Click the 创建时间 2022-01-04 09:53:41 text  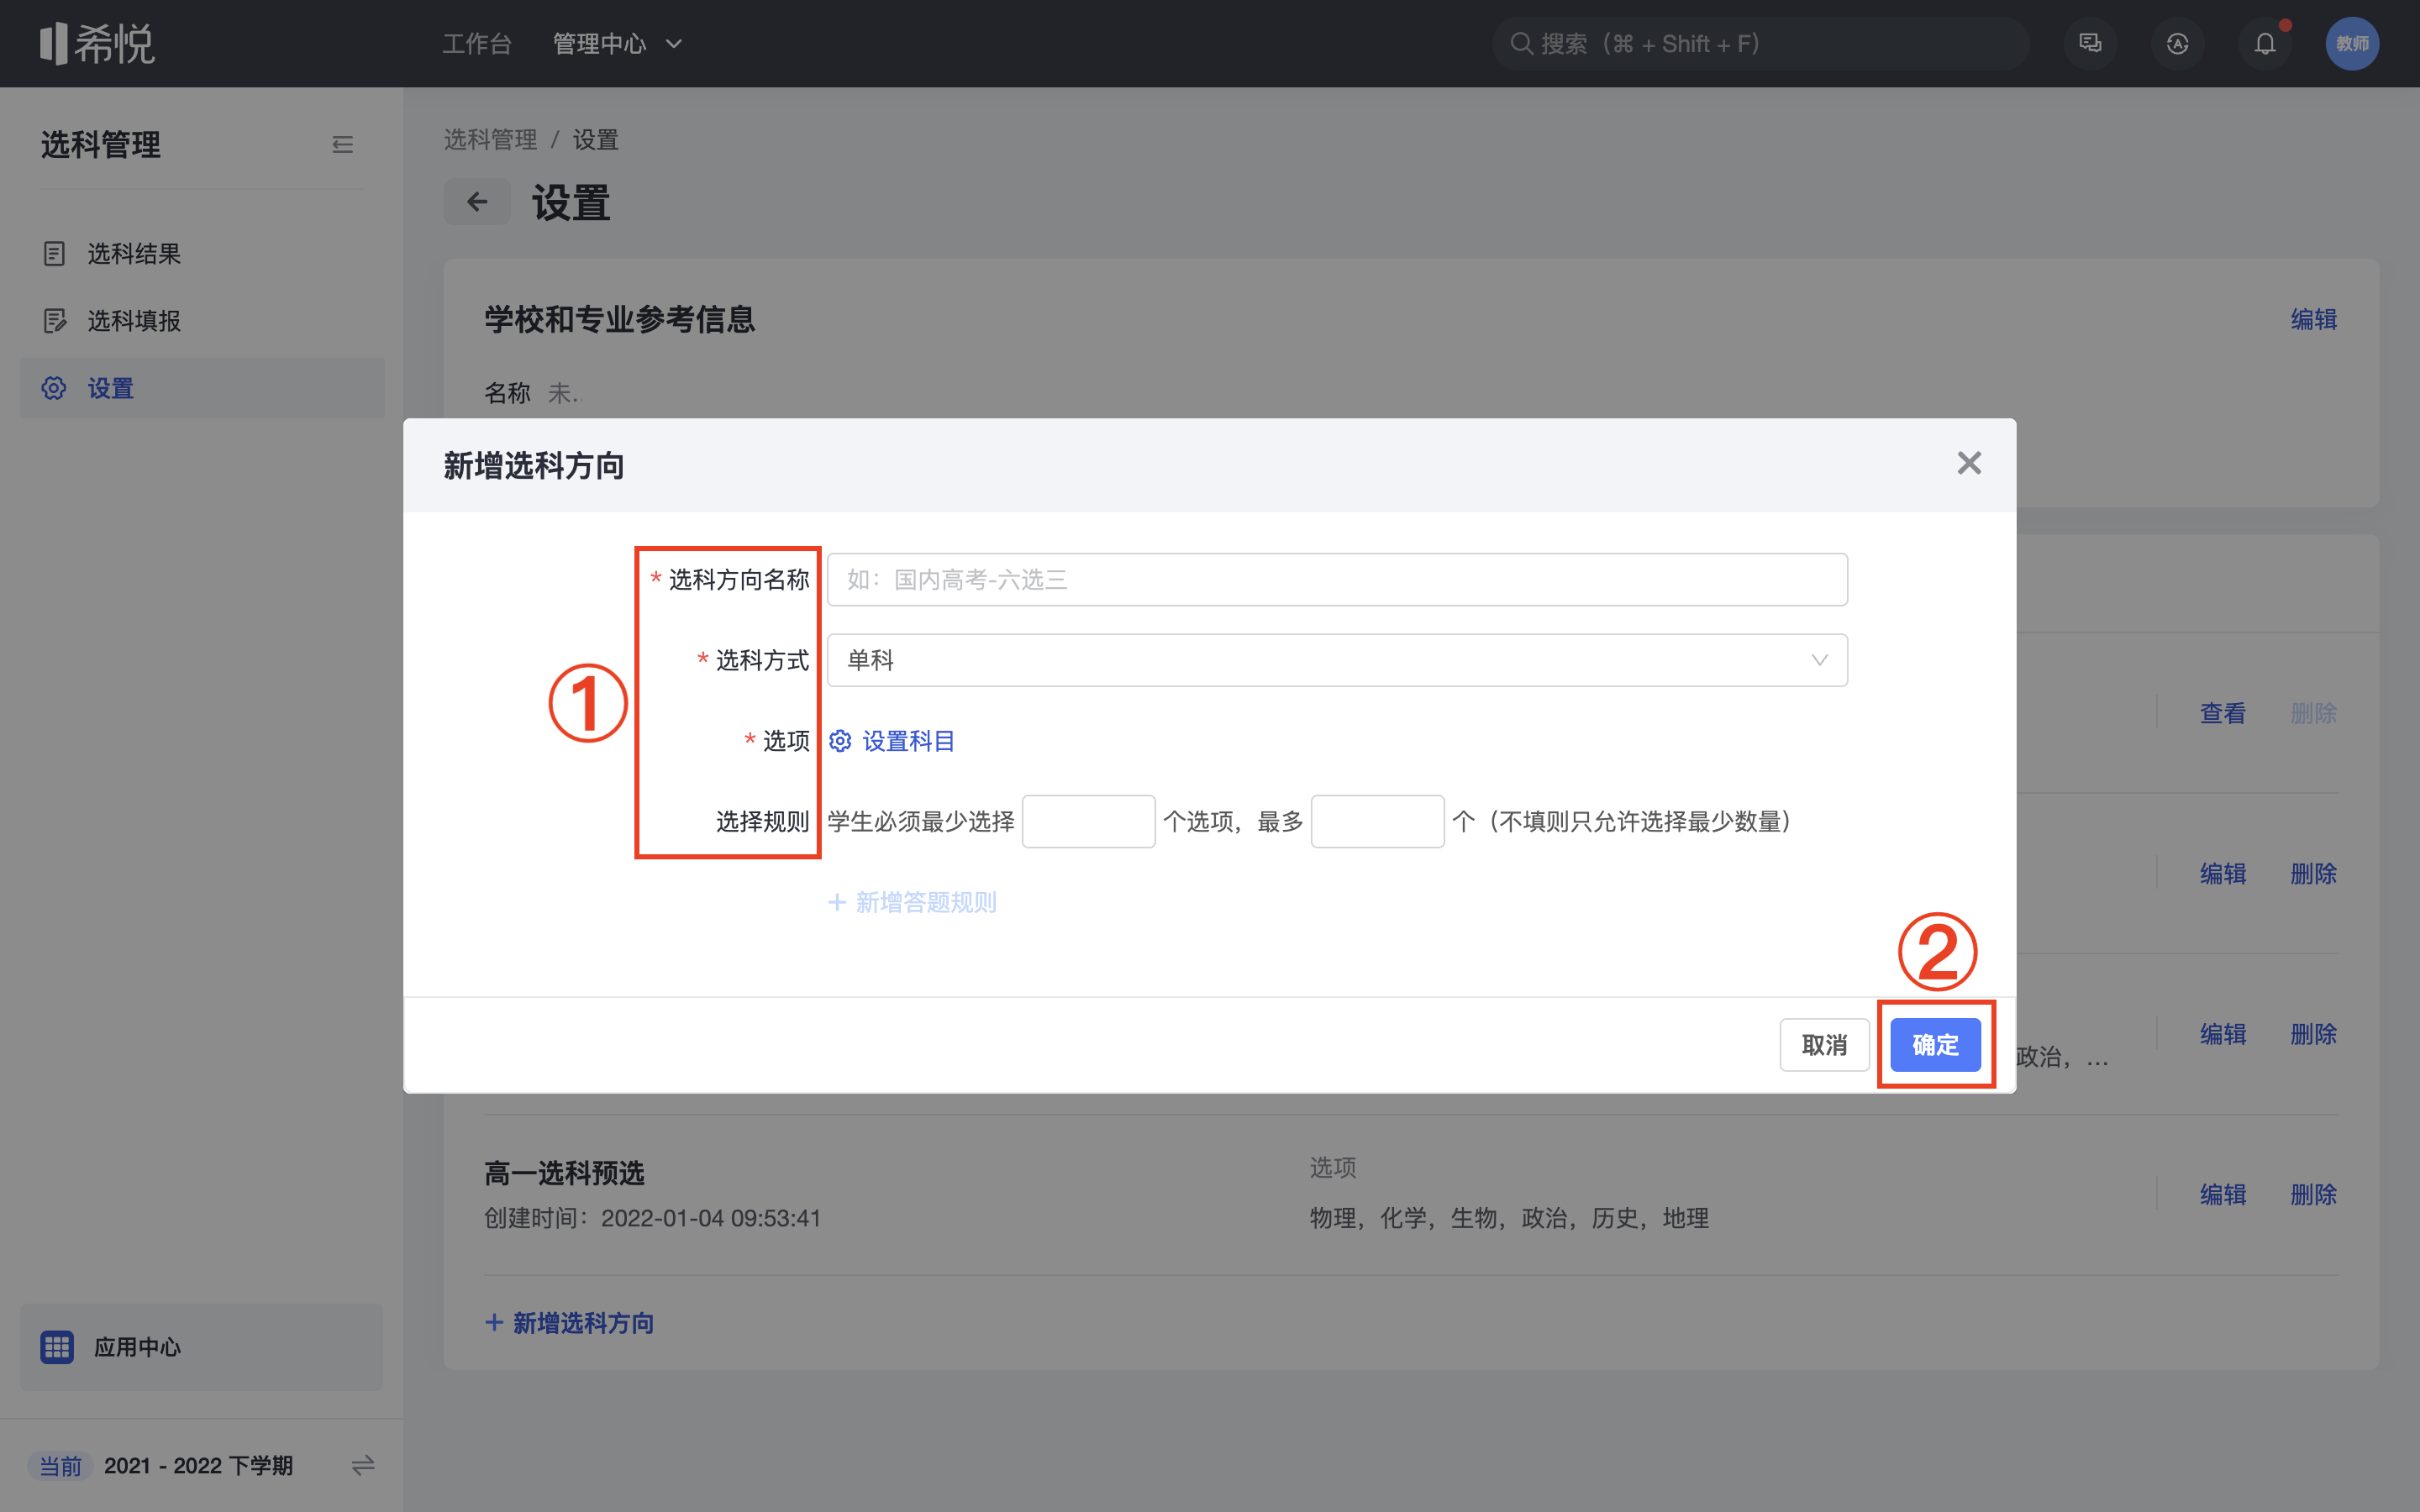tap(653, 1219)
